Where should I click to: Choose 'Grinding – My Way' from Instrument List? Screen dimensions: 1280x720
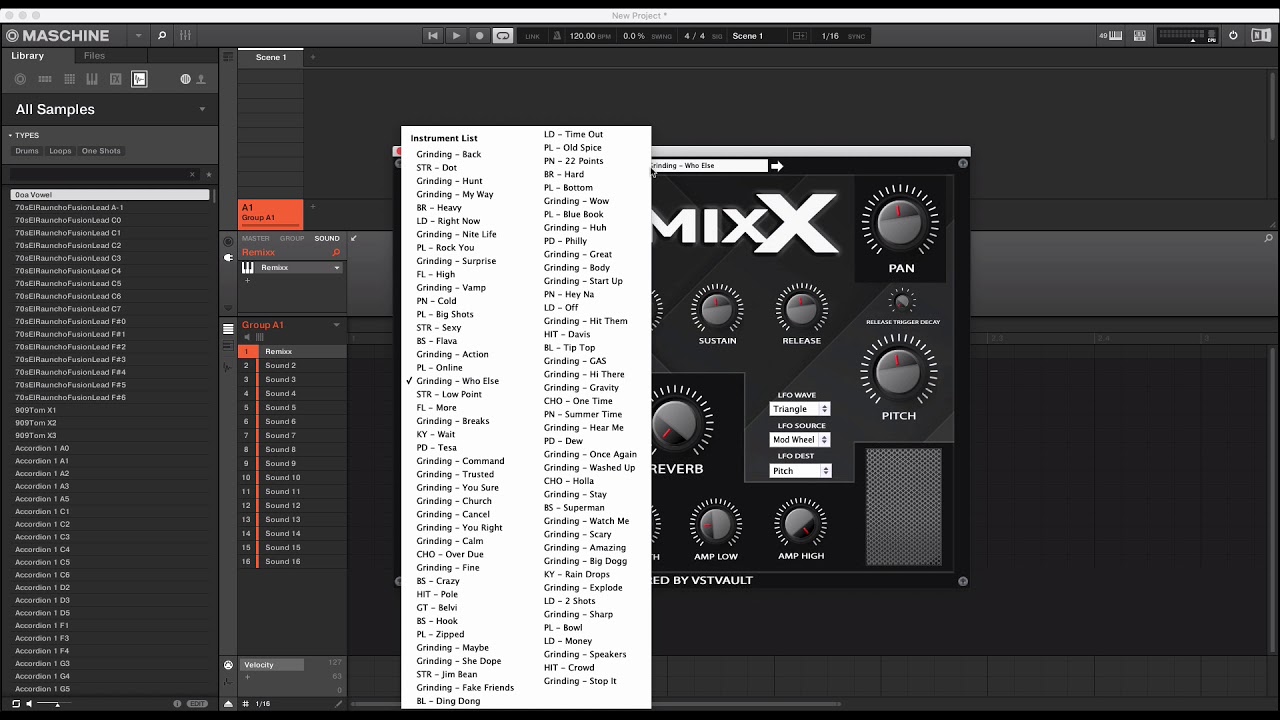pyautogui.click(x=455, y=194)
